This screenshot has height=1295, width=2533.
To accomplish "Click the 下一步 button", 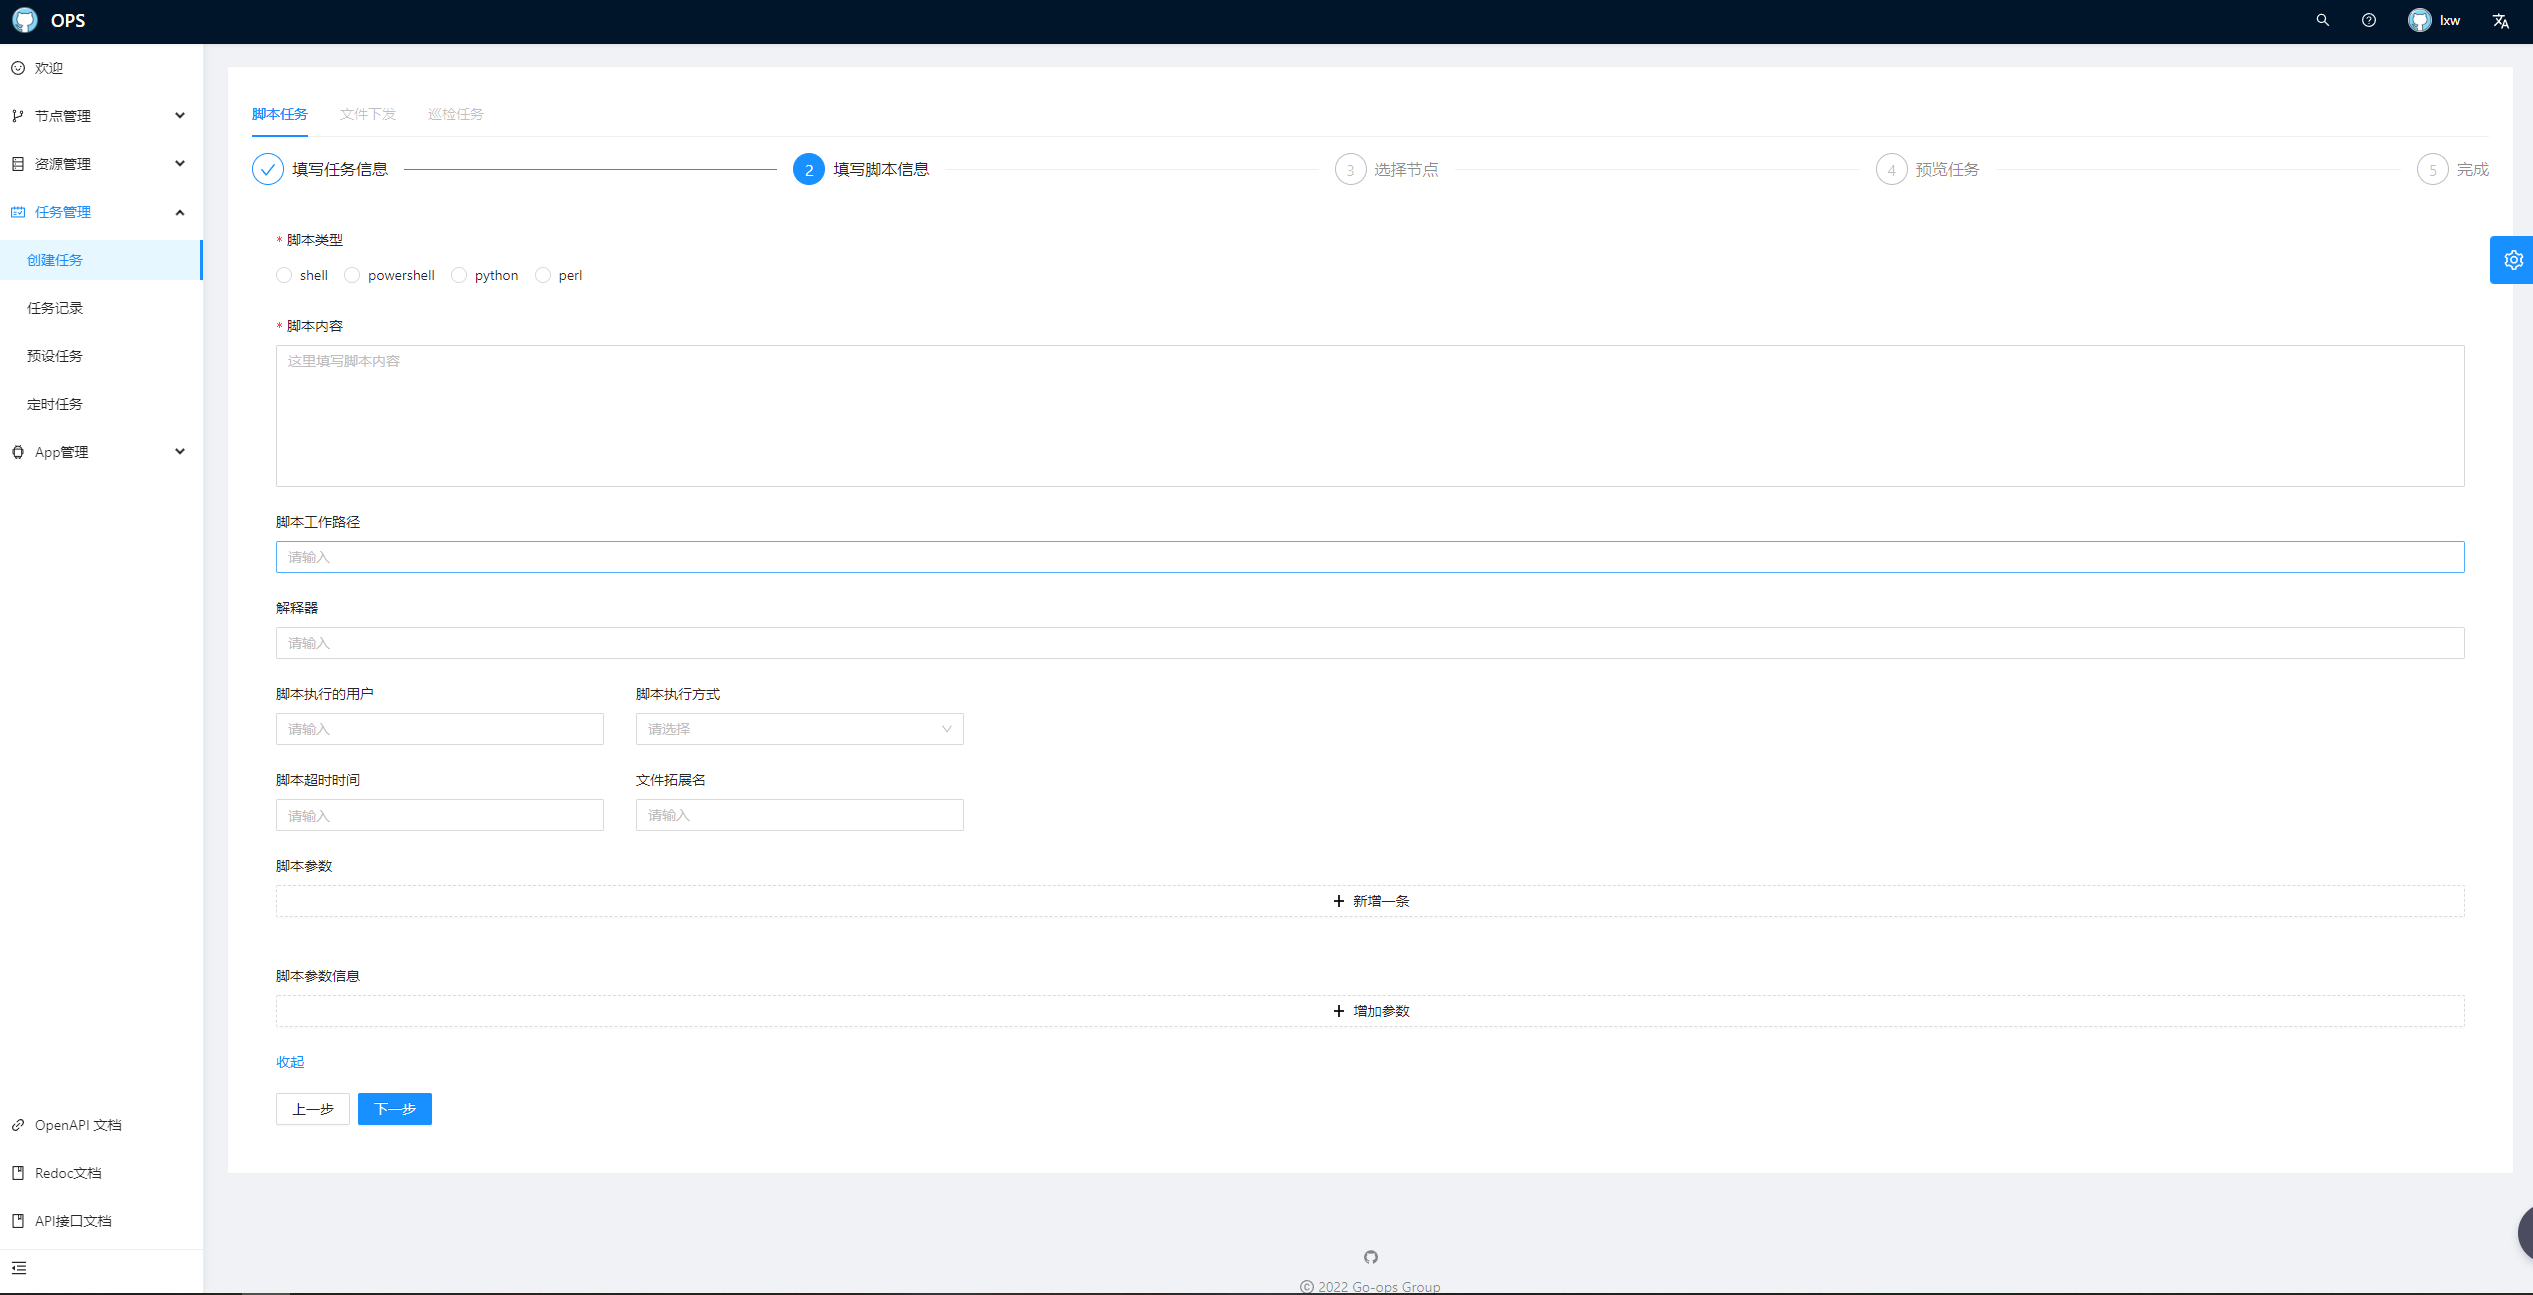I will pyautogui.click(x=394, y=1109).
